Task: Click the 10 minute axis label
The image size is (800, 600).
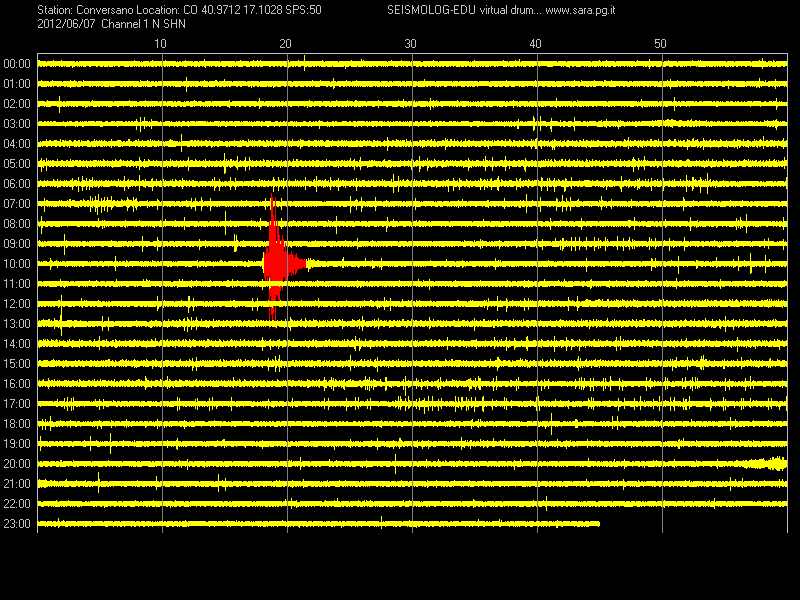Action: coord(160,44)
